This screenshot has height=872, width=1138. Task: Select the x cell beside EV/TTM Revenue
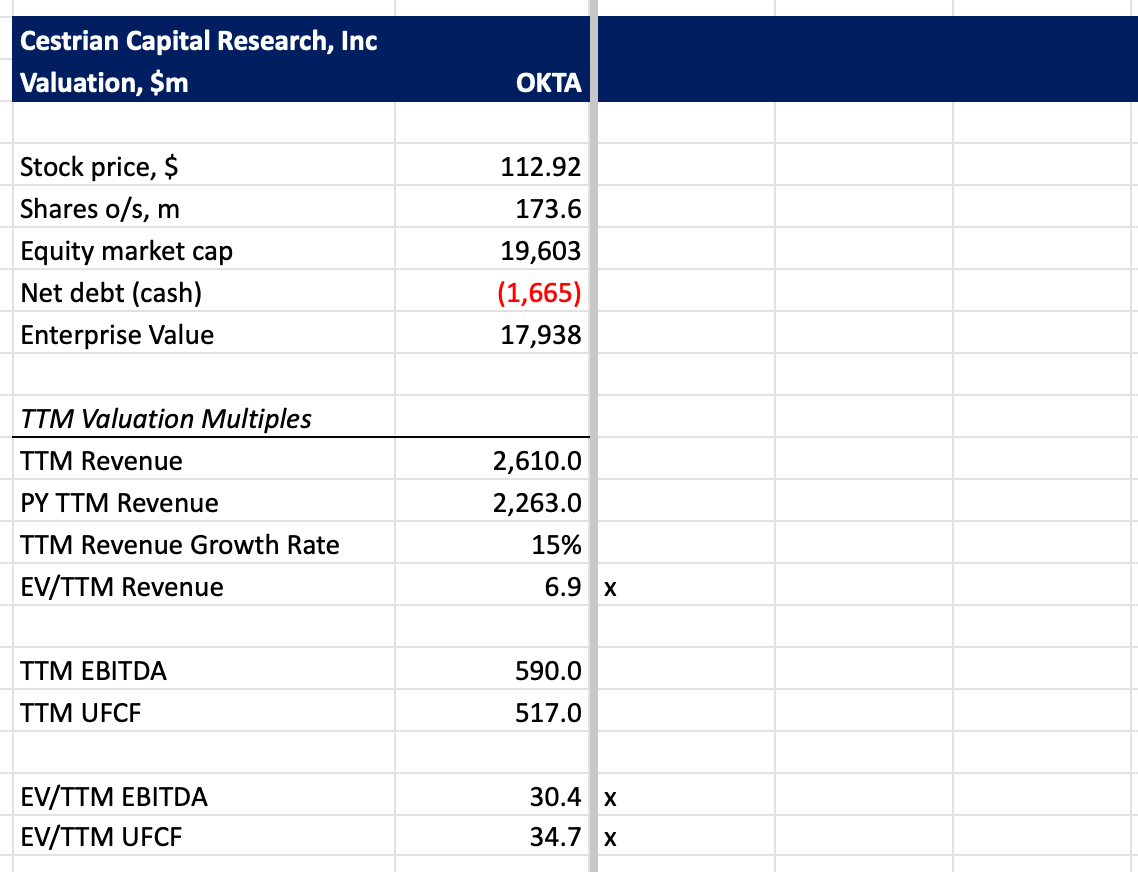tap(686, 587)
